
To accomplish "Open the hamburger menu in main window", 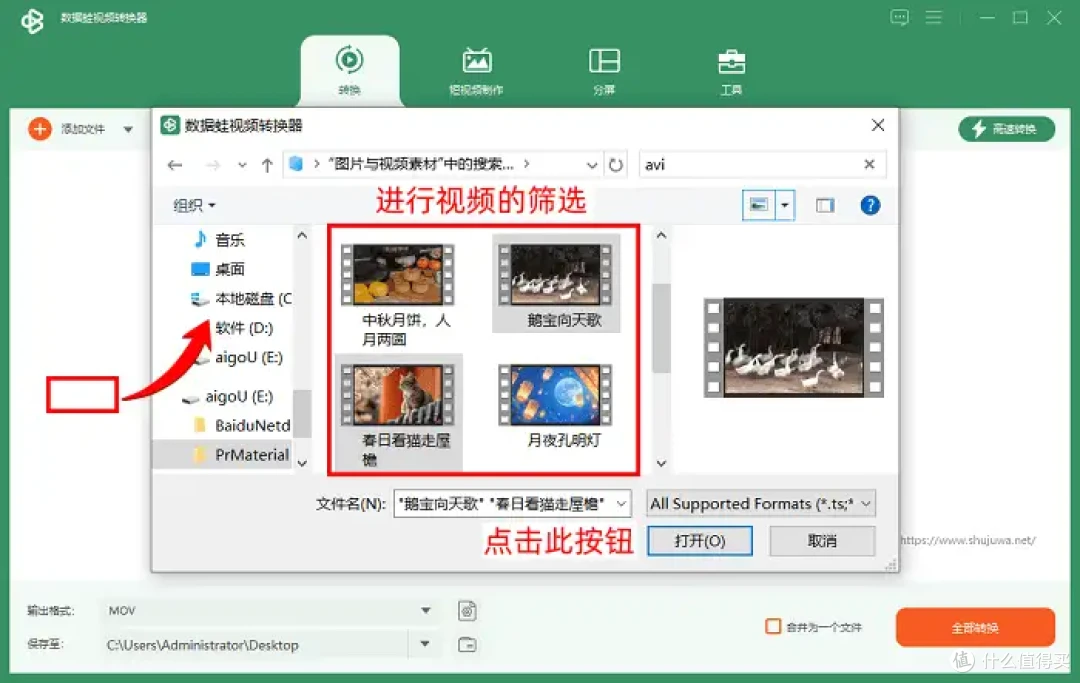I will (933, 17).
